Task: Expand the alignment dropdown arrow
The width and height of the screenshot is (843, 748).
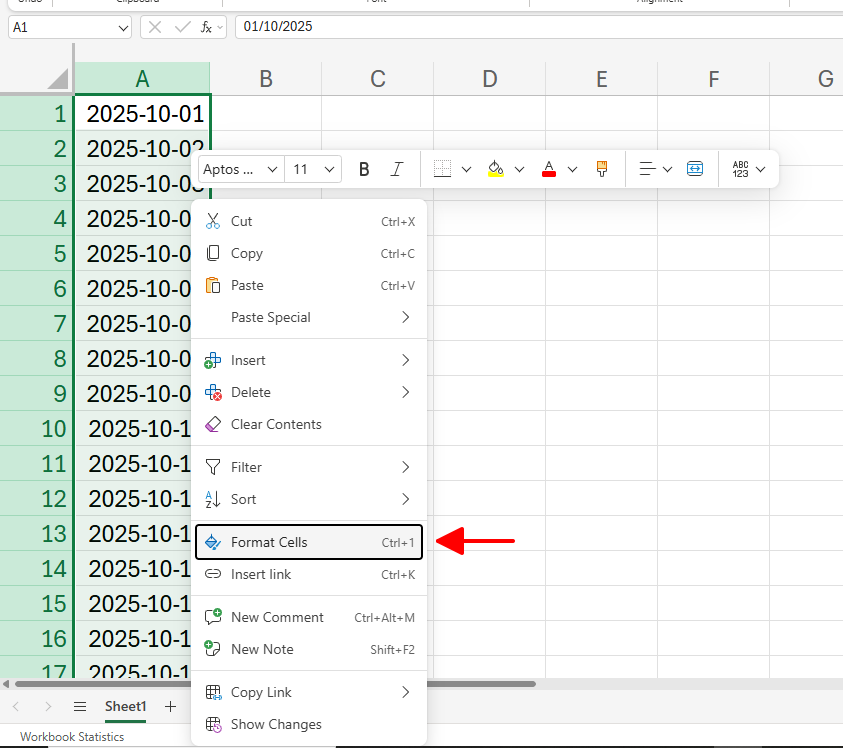Action: (668, 170)
